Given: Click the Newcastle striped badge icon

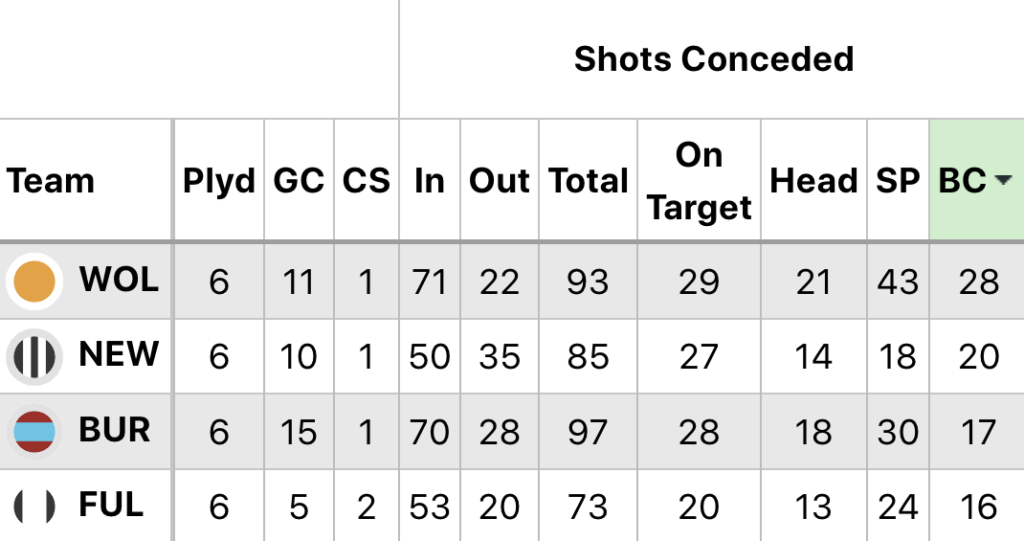Looking at the screenshot, I should point(36,356).
